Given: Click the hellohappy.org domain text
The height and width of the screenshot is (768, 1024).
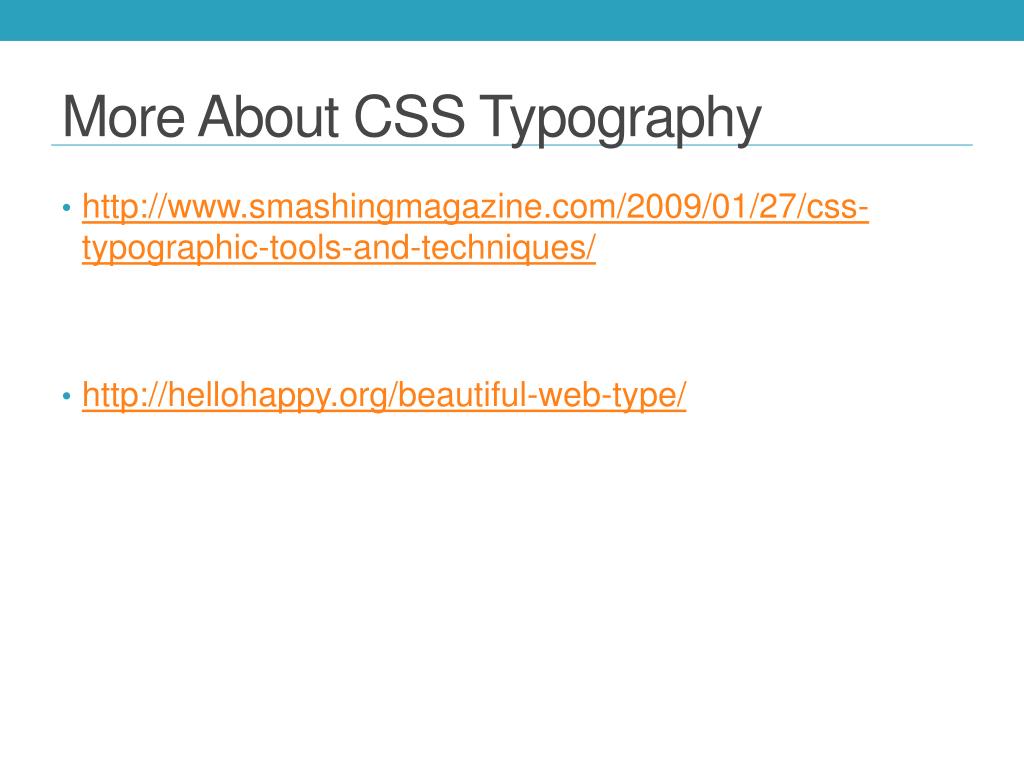Looking at the screenshot, I should [x=278, y=395].
